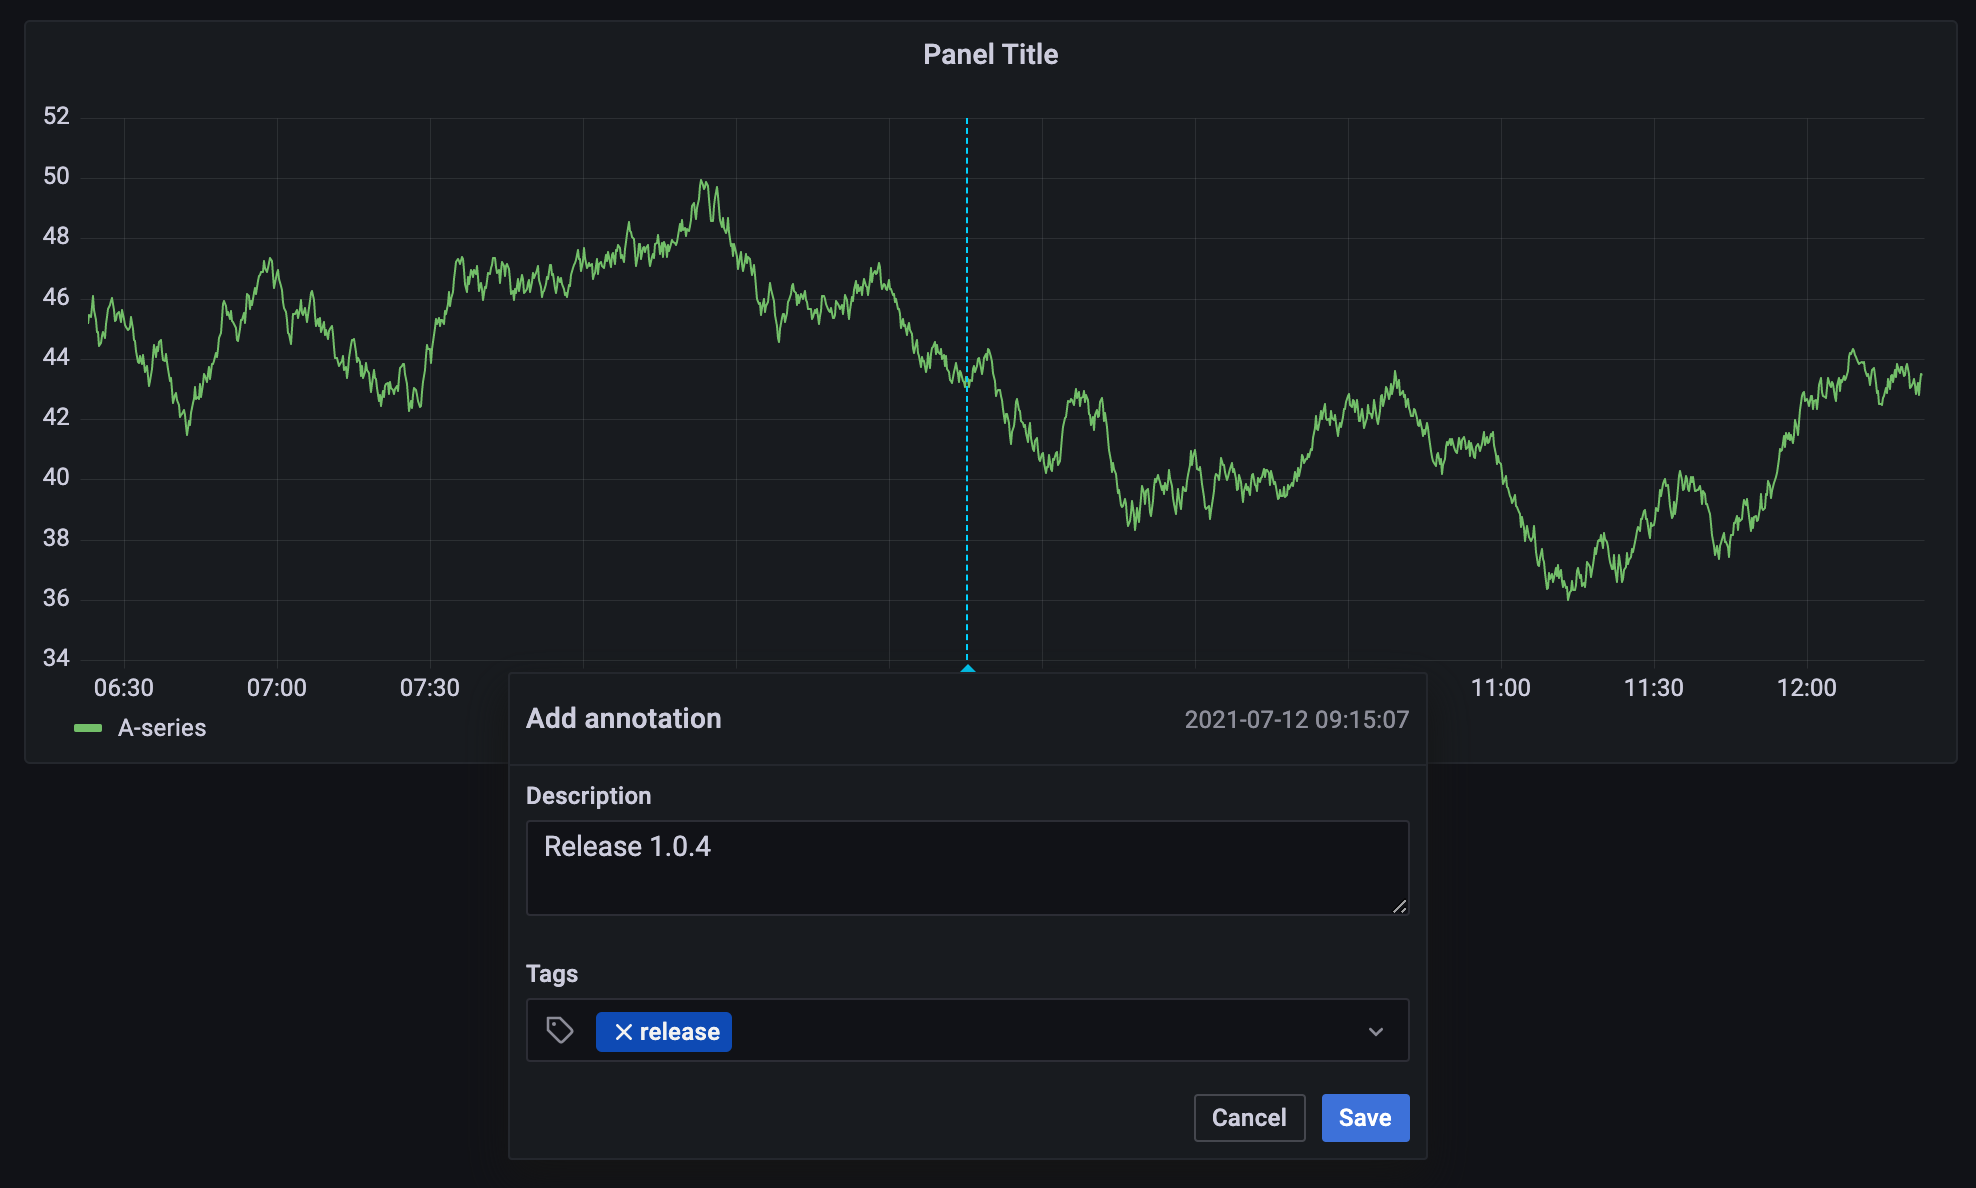Click the Description text area
This screenshot has height=1188, width=1976.
pos(966,867)
